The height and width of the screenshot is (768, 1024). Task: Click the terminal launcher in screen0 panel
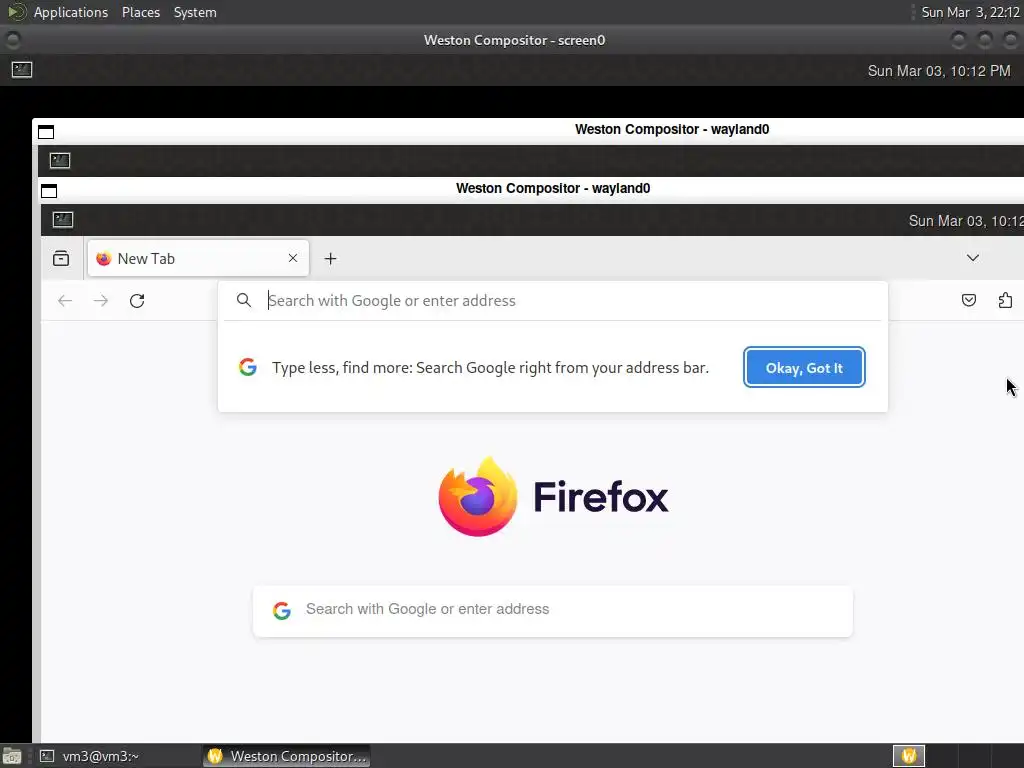click(x=22, y=69)
